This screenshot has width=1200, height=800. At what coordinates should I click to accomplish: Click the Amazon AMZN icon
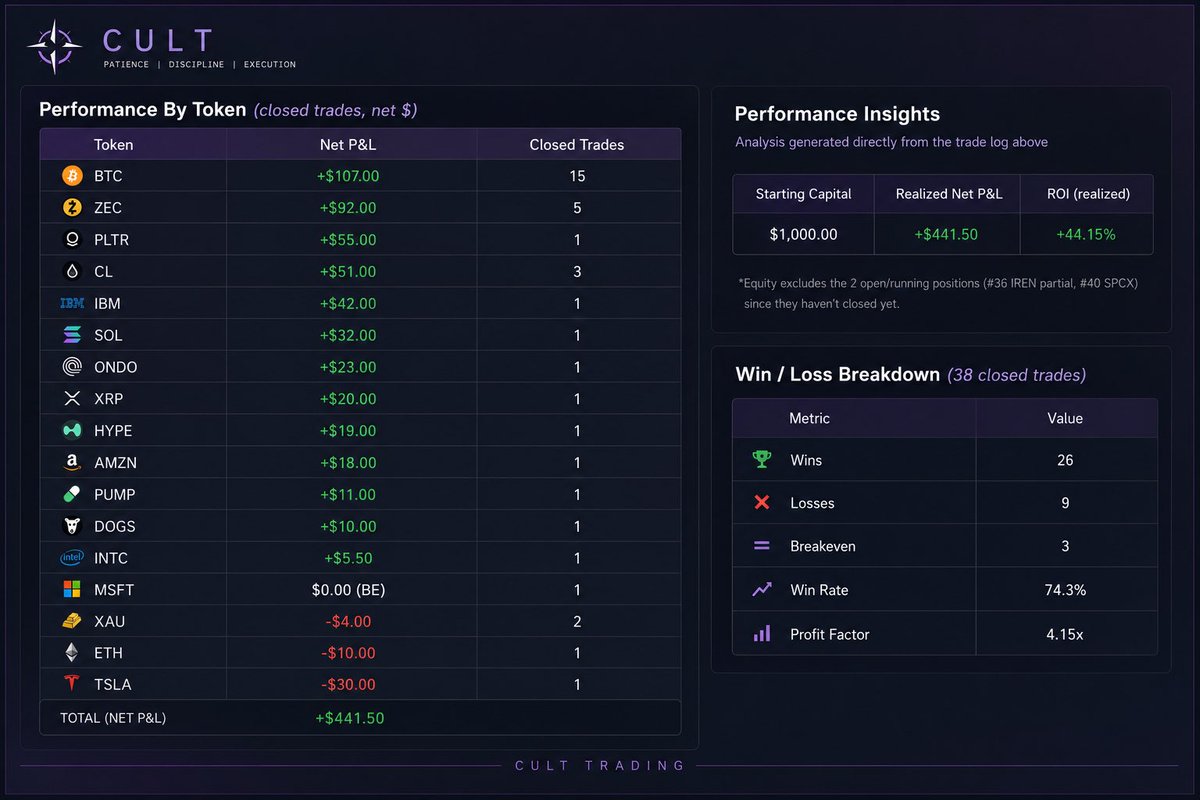click(72, 463)
